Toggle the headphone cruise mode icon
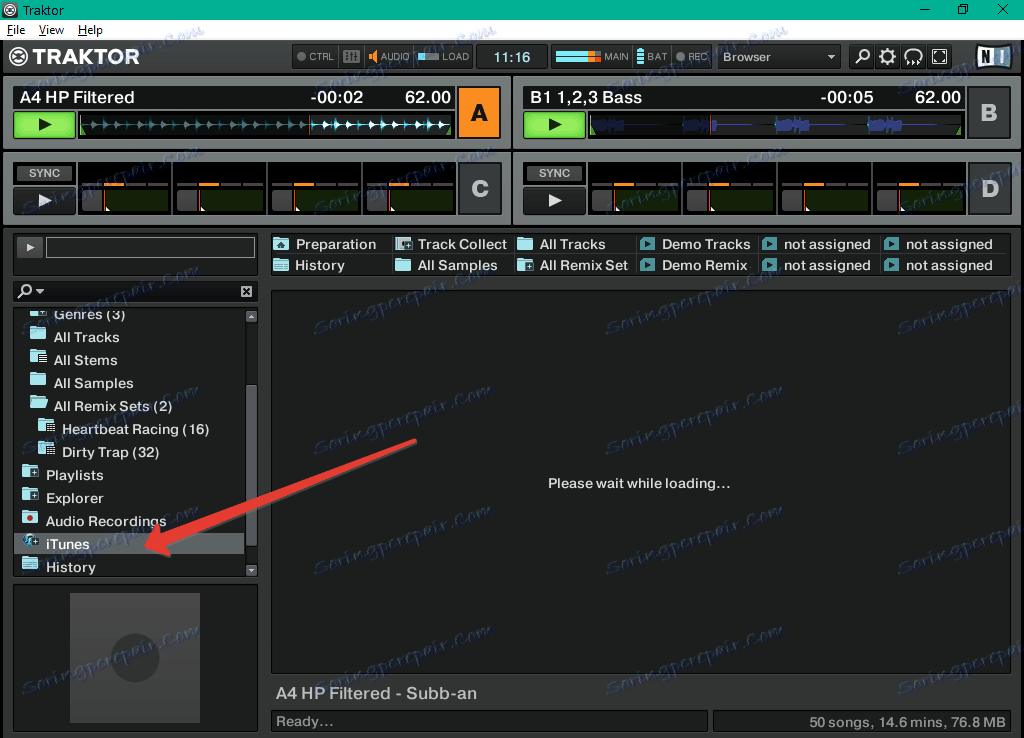 (913, 57)
